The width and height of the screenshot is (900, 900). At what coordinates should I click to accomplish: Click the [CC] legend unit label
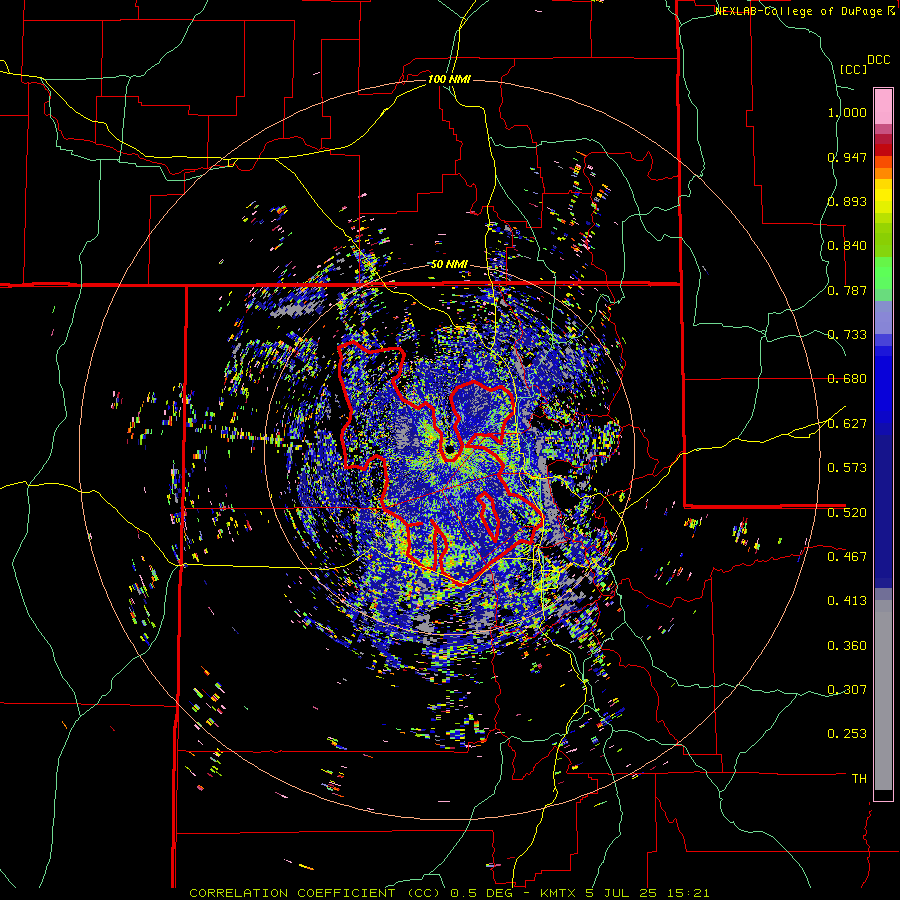pyautogui.click(x=853, y=69)
